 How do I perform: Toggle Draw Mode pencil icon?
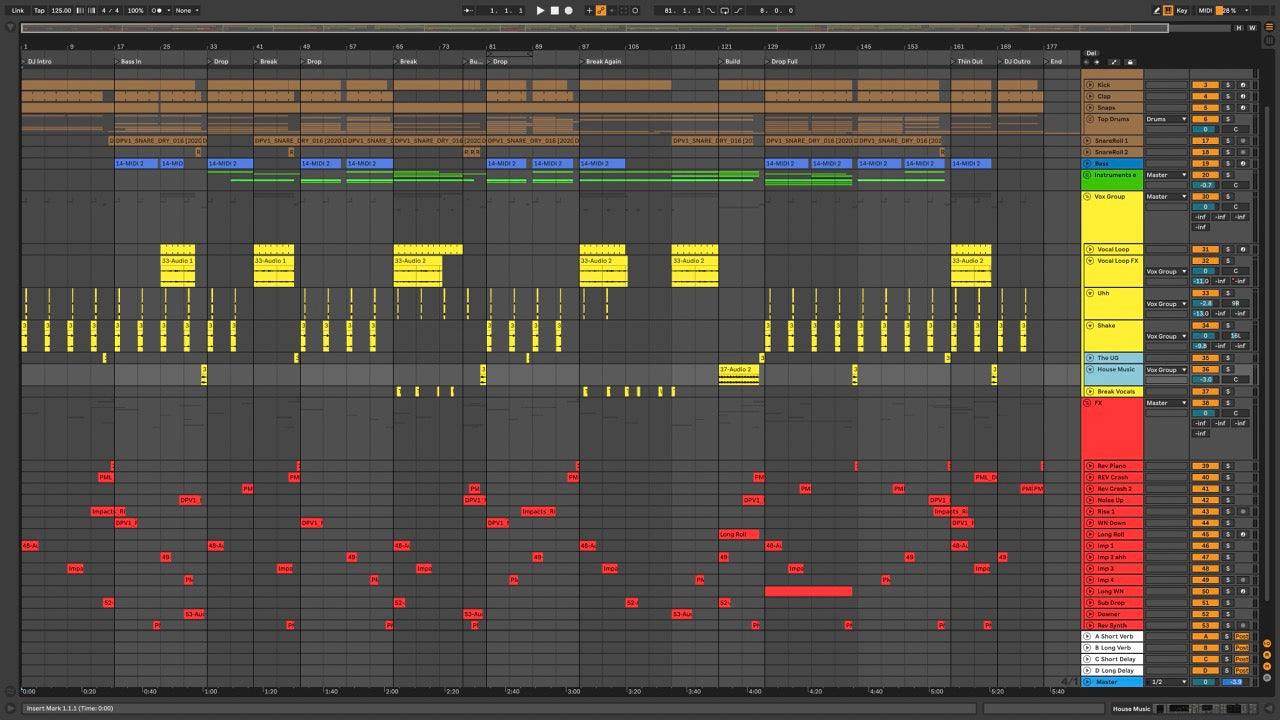(1157, 10)
